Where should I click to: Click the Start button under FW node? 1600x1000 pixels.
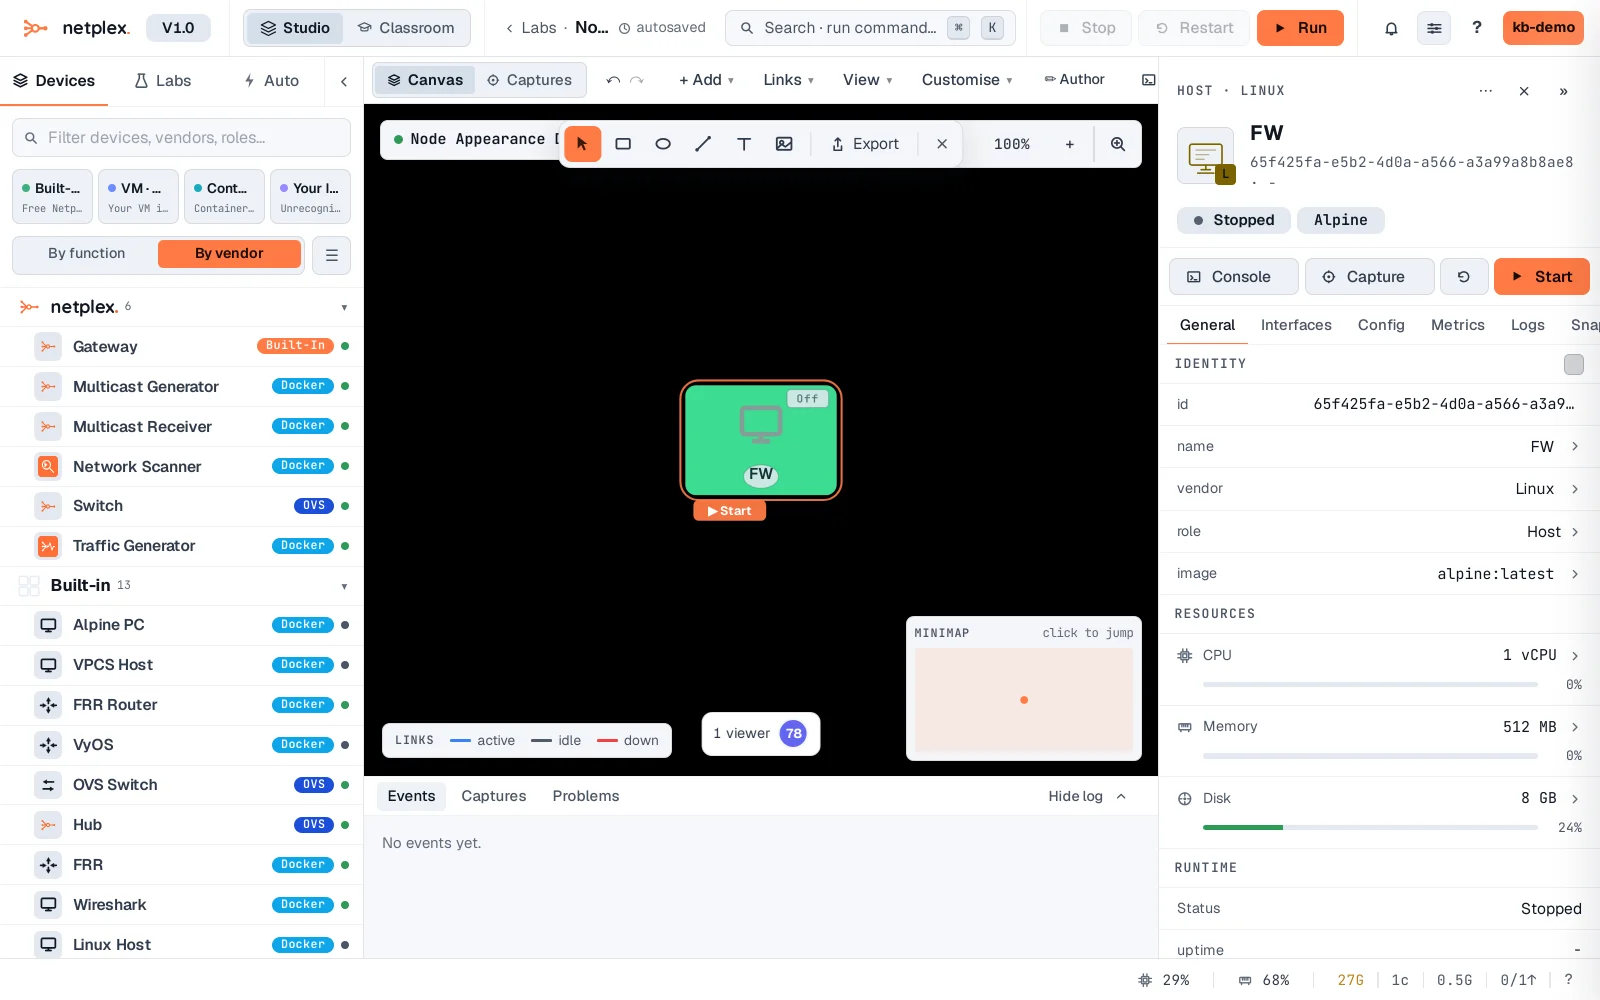tap(730, 511)
